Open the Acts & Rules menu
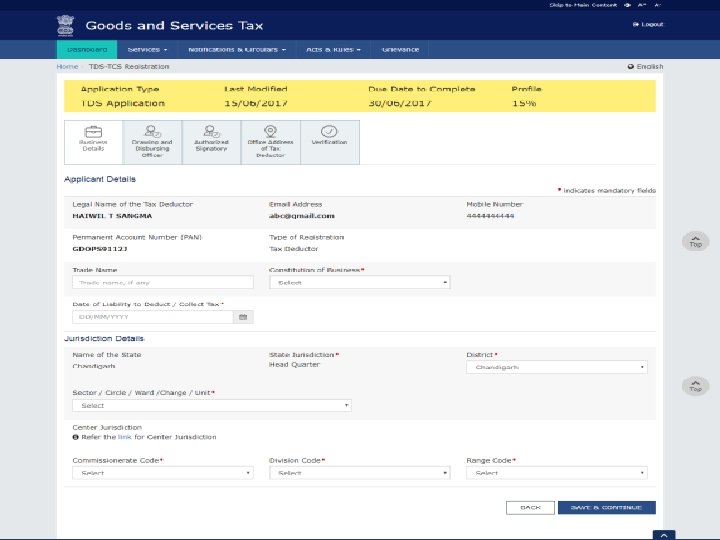Screen dimensions: 720x540 333,50
